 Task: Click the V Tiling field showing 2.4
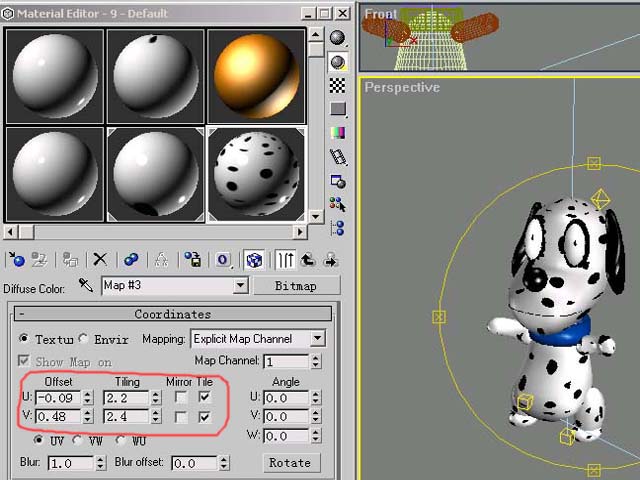tap(126, 417)
